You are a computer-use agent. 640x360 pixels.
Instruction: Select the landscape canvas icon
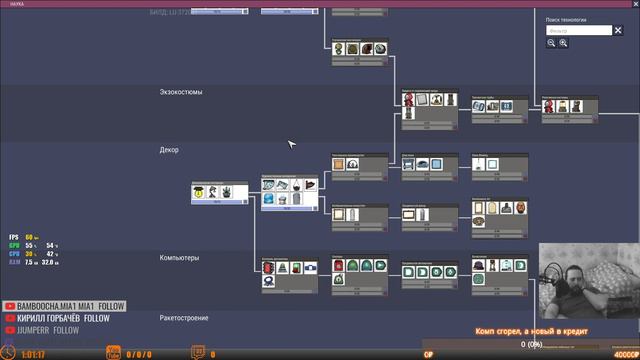point(408,214)
